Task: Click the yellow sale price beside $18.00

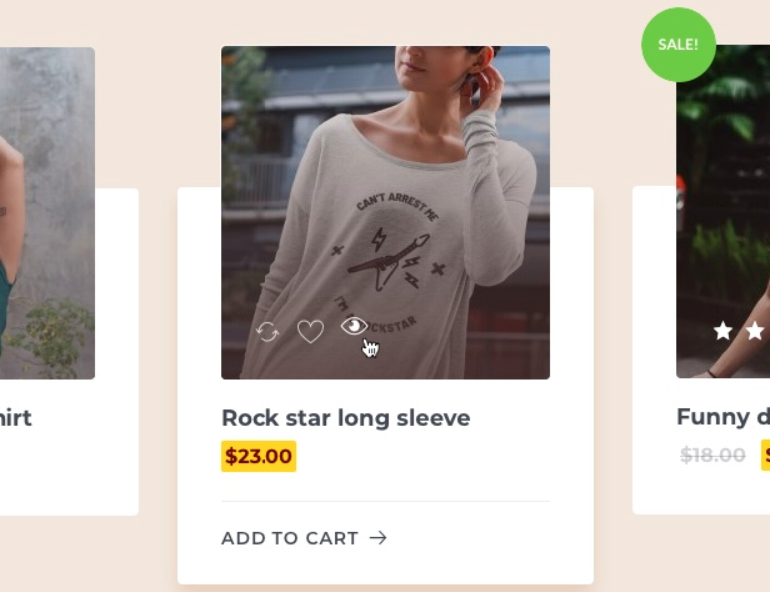Action: [x=766, y=456]
